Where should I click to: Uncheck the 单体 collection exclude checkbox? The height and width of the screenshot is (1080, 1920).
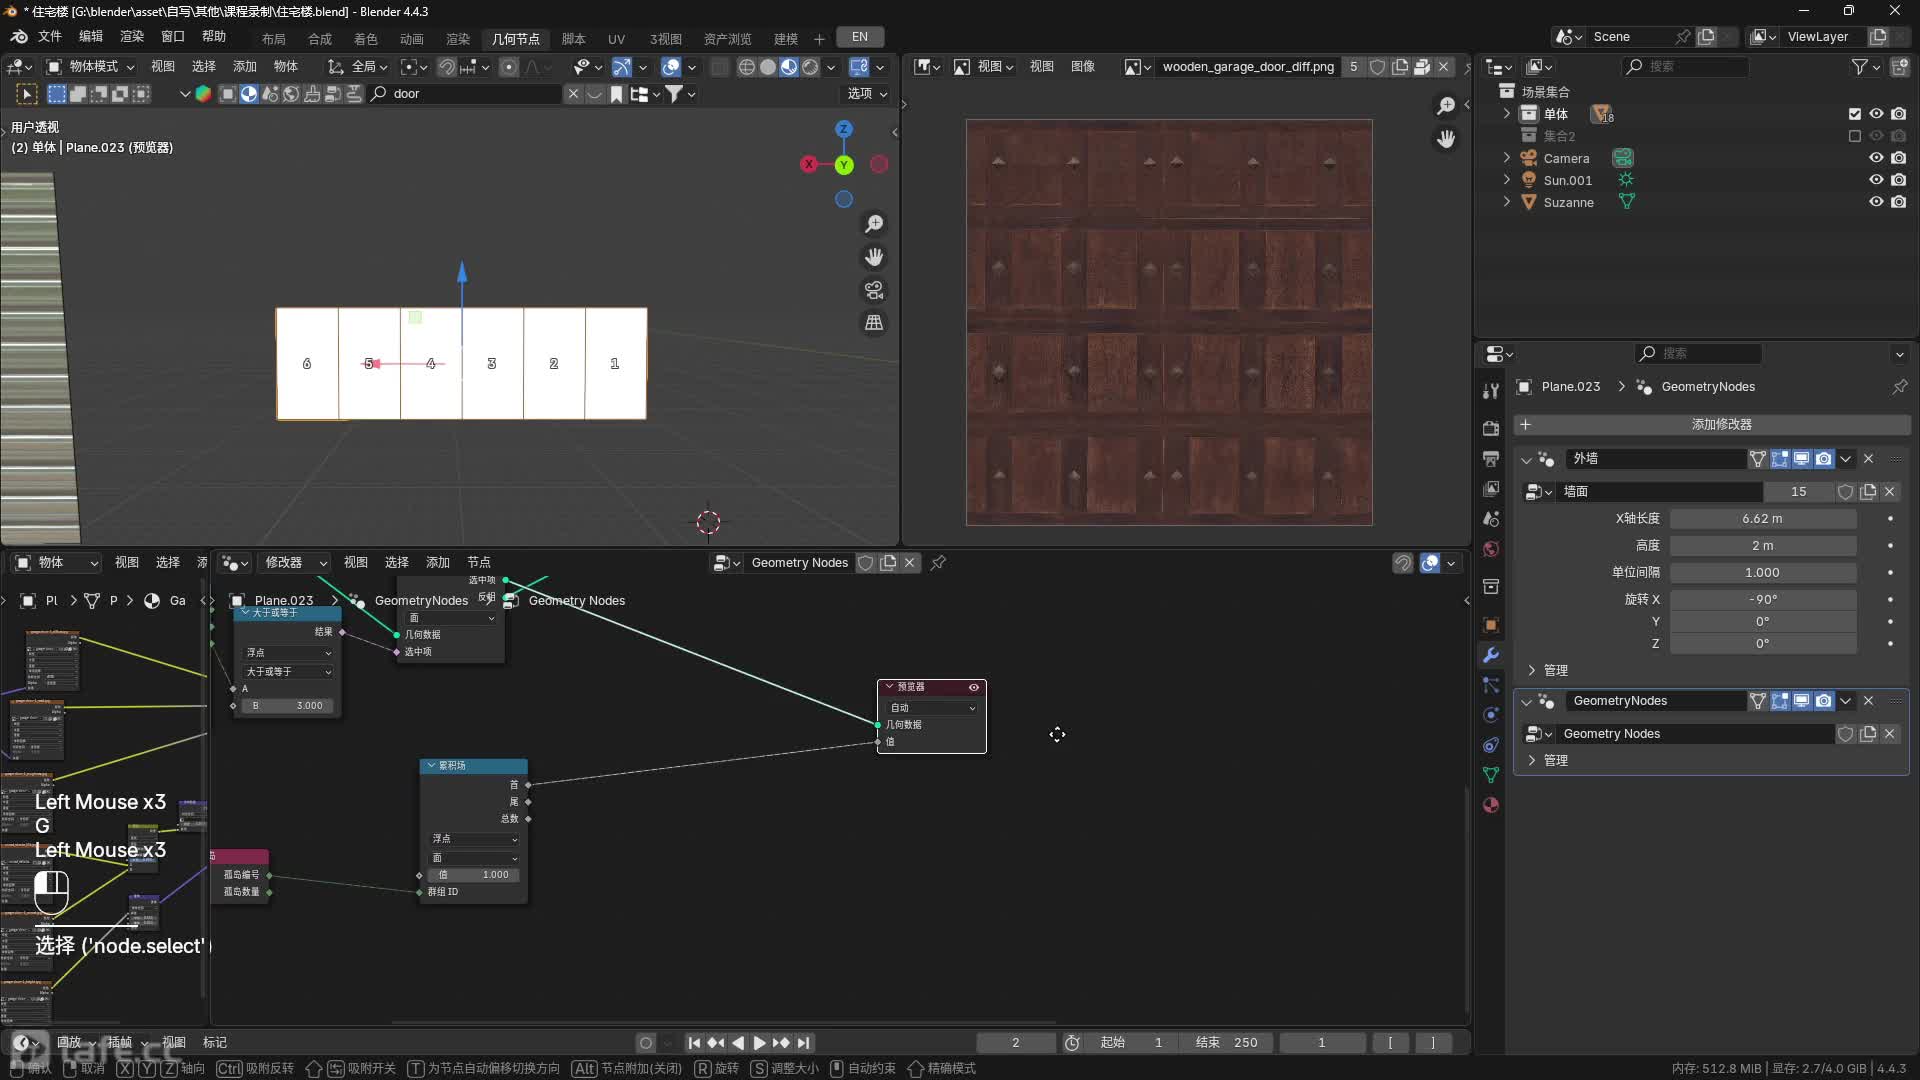(x=1855, y=114)
